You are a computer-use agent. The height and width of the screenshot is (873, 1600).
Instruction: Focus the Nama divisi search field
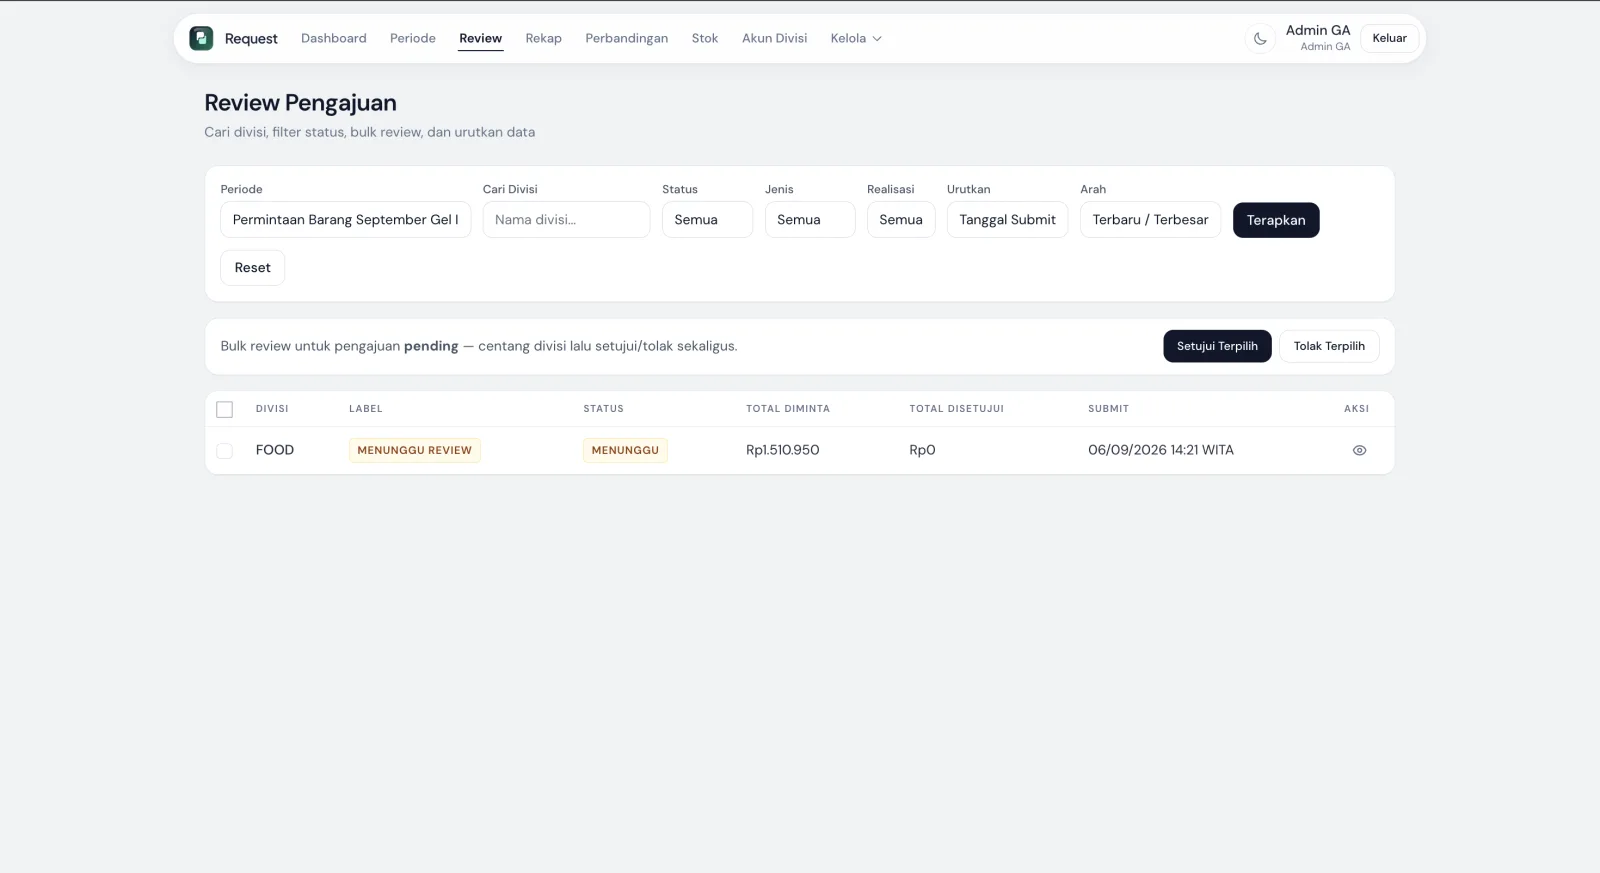click(566, 220)
